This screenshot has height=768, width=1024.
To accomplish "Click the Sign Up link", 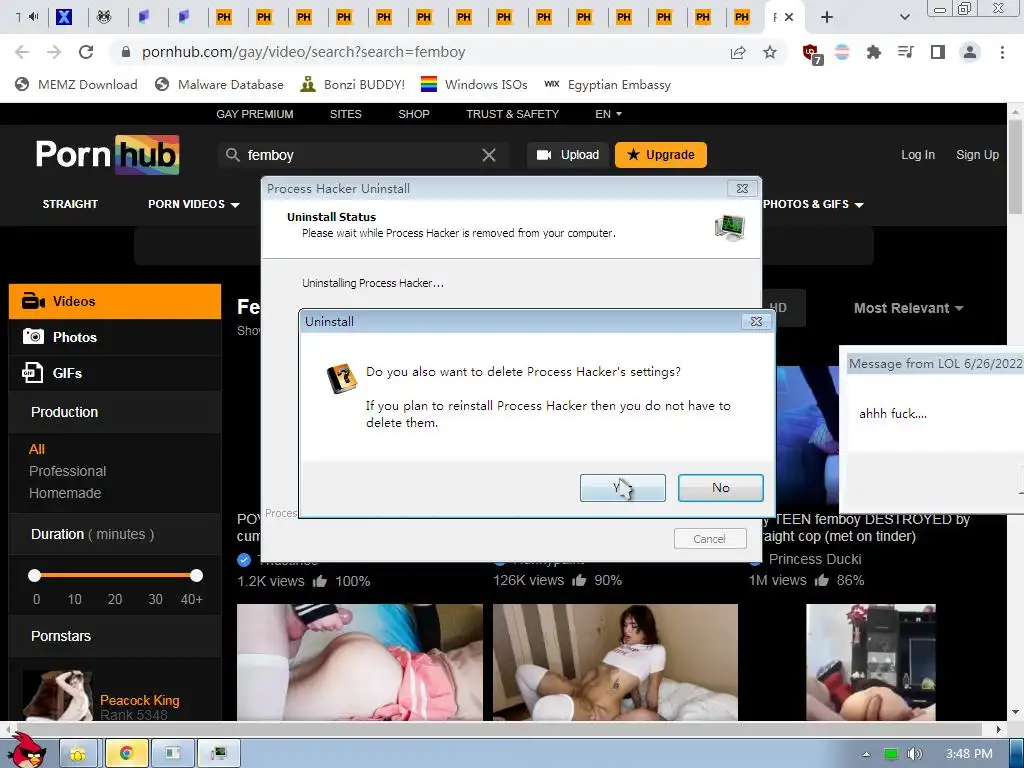I will coord(977,155).
